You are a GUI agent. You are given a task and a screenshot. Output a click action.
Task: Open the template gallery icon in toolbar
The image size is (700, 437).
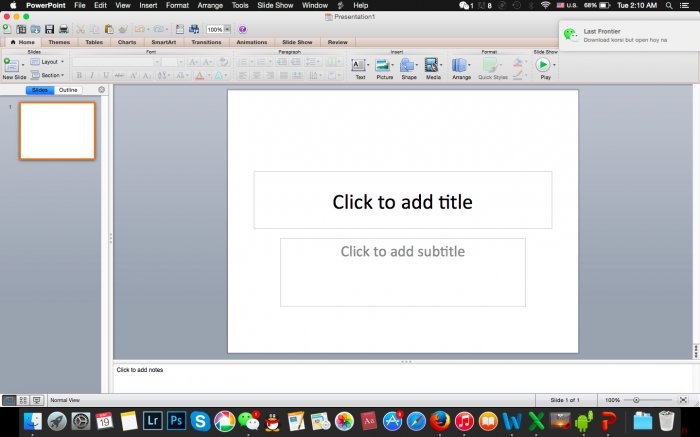point(21,29)
